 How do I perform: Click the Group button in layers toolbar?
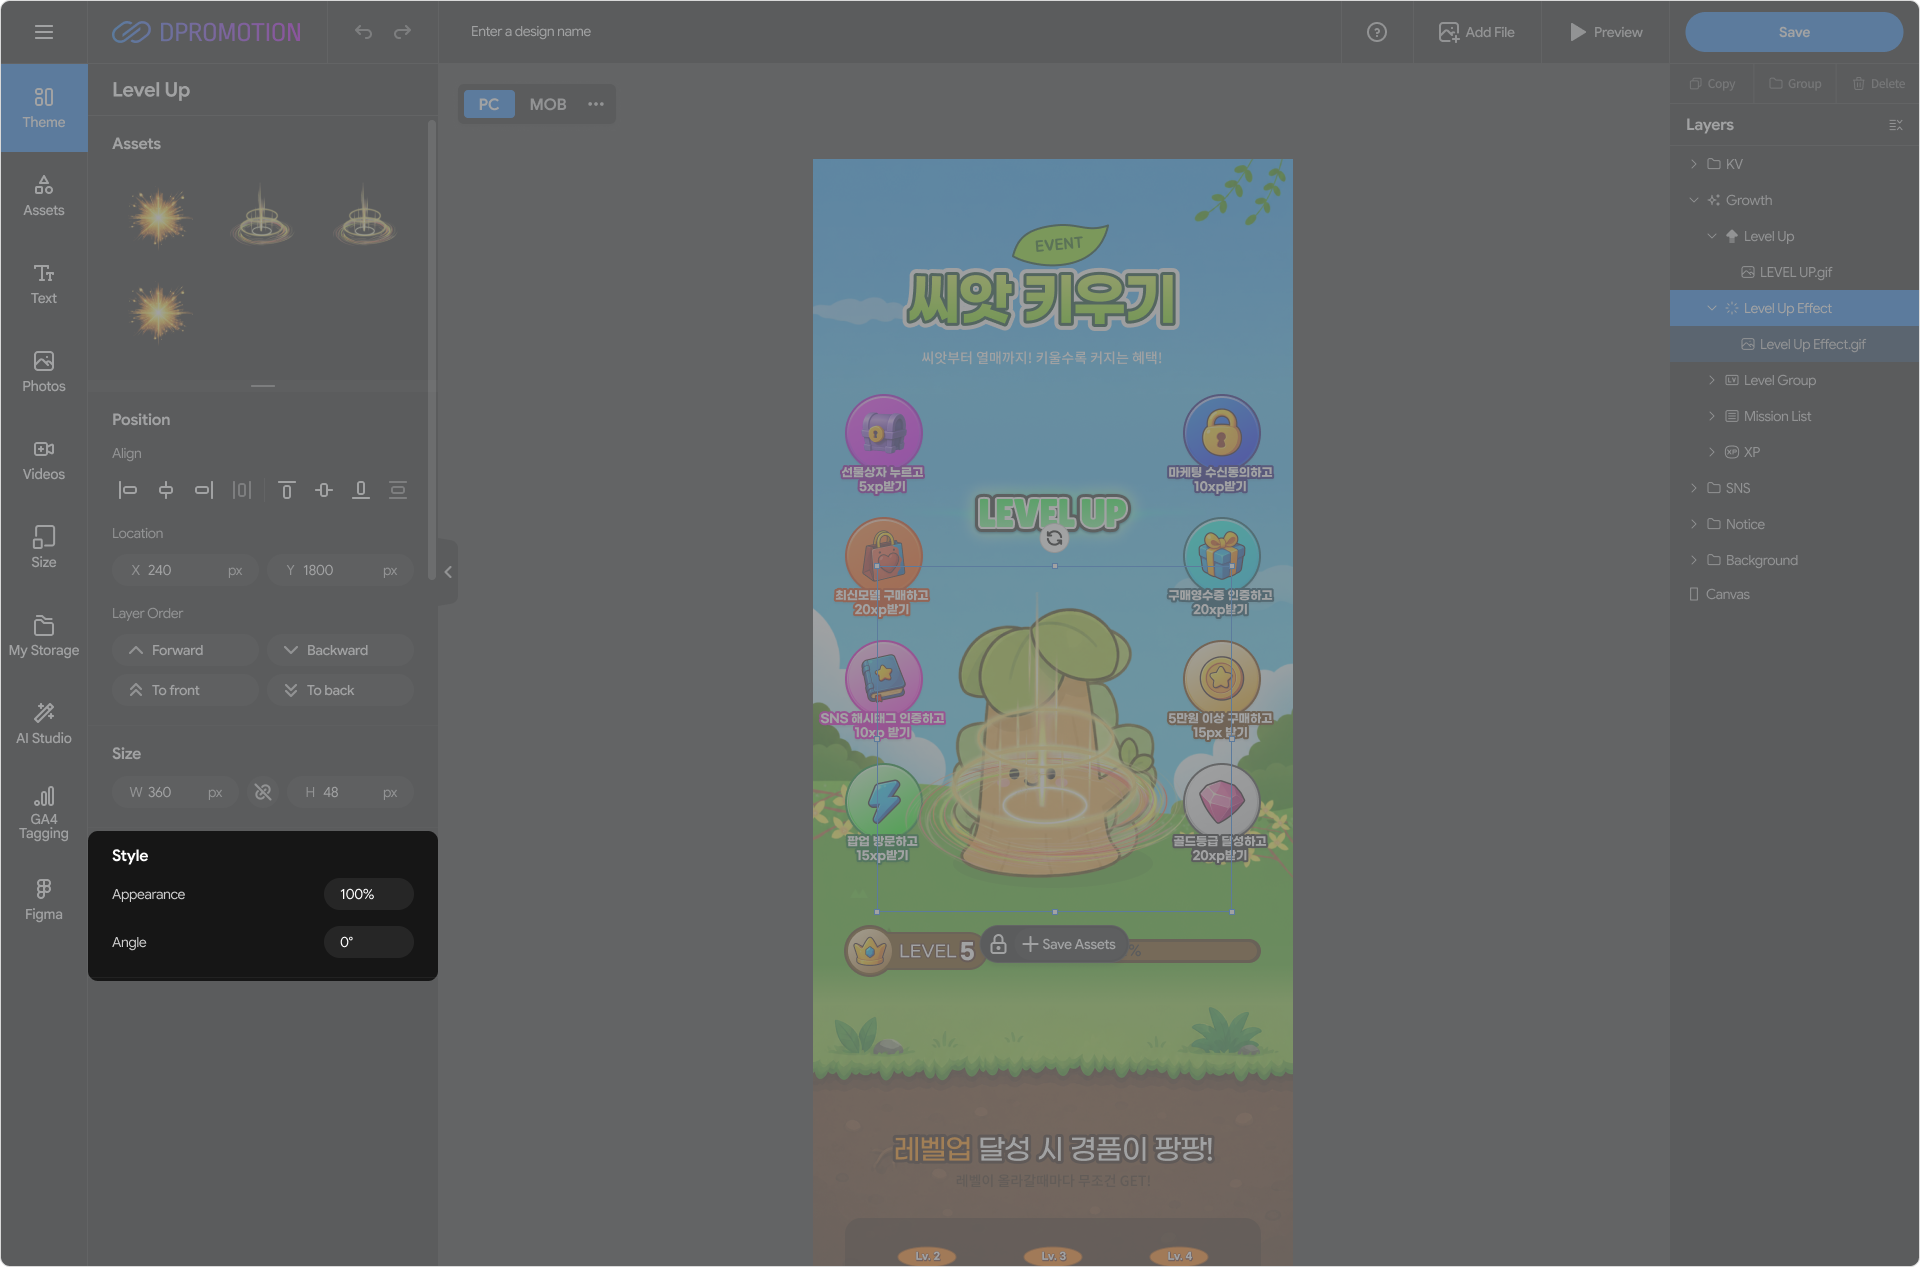coord(1795,84)
